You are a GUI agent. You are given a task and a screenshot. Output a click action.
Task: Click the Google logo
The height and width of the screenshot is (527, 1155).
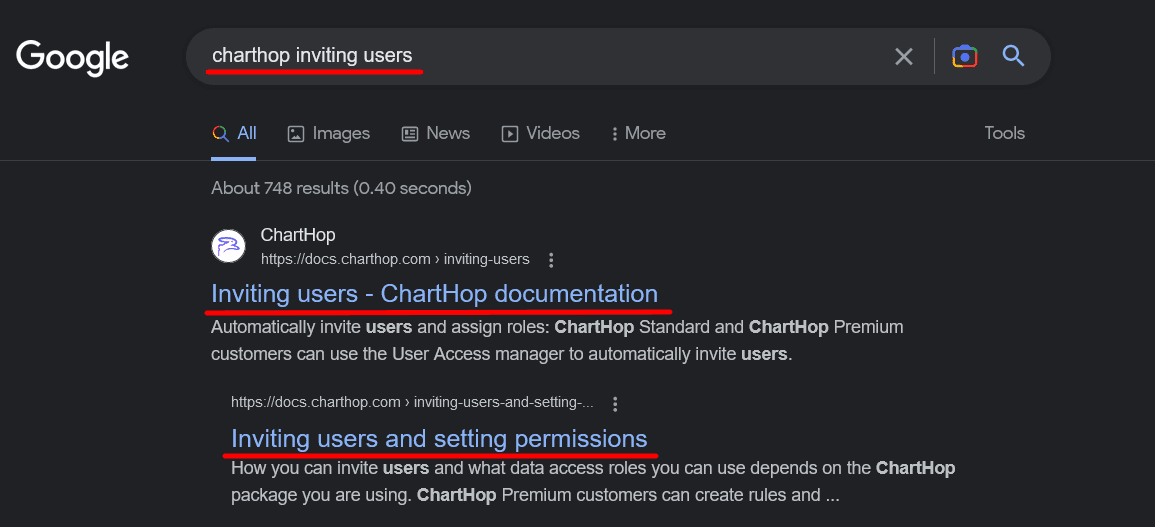tap(72, 57)
